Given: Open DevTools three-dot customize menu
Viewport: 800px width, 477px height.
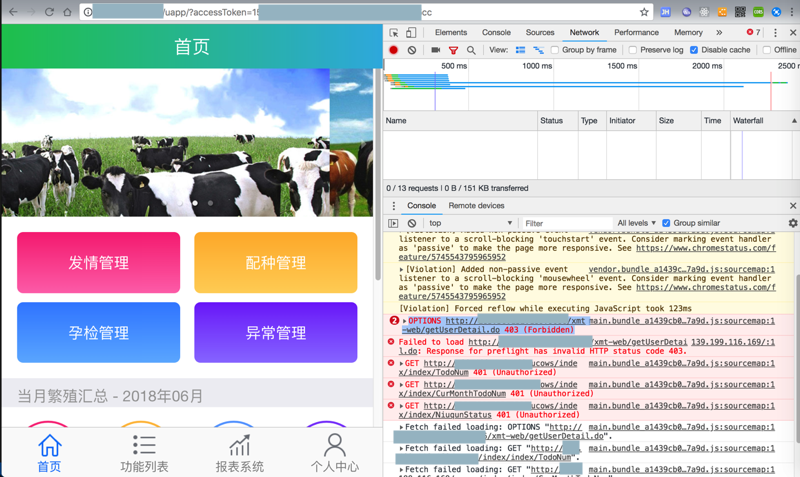Looking at the screenshot, I should (776, 33).
